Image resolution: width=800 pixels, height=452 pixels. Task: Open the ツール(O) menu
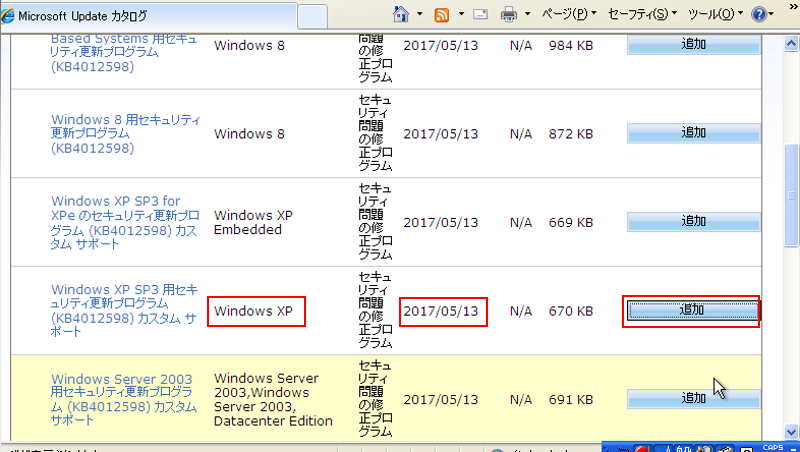click(715, 14)
